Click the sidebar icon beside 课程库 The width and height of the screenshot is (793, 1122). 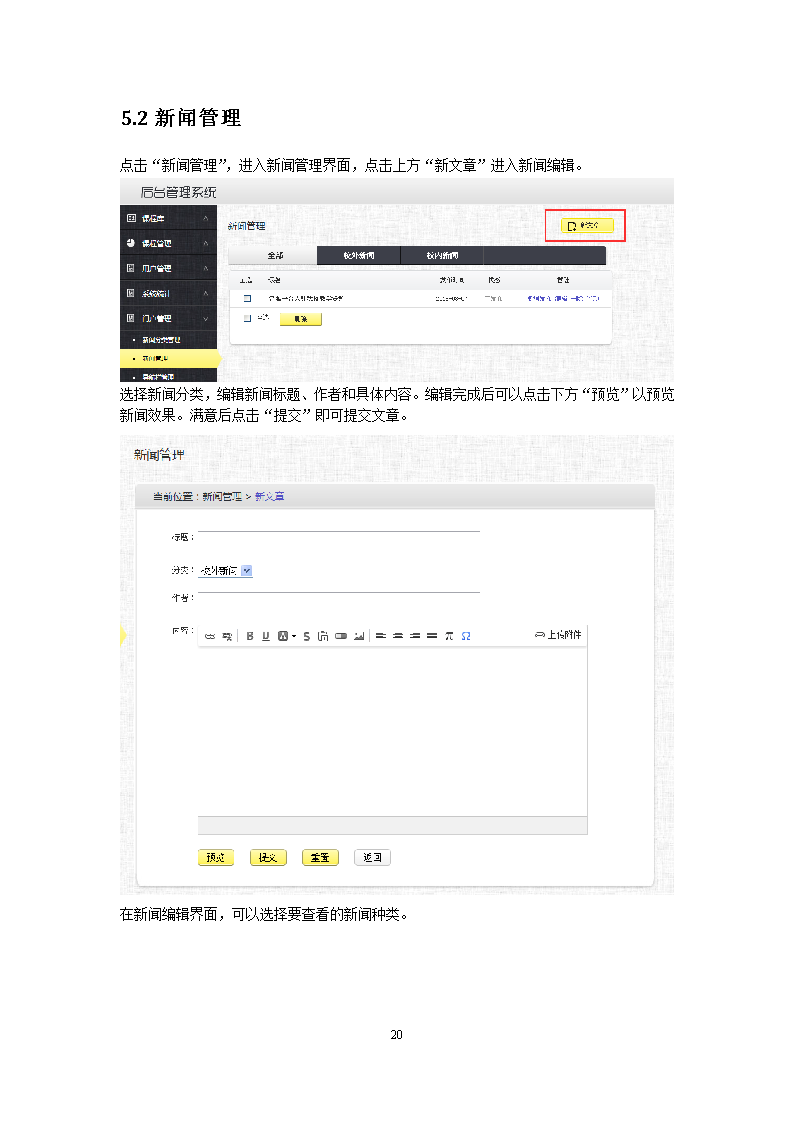pyautogui.click(x=131, y=218)
